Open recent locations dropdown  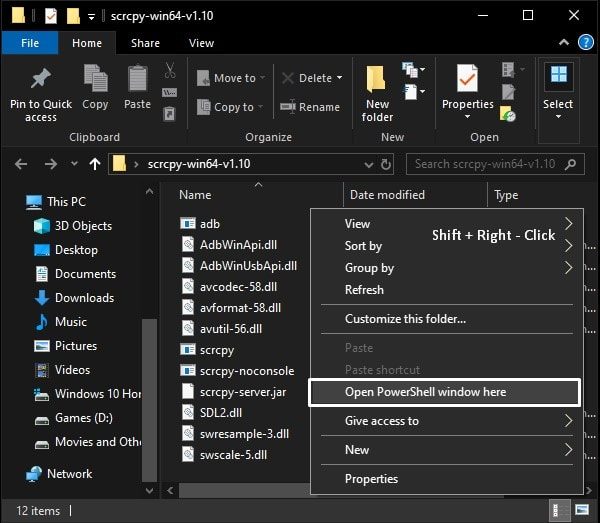[x=74, y=164]
